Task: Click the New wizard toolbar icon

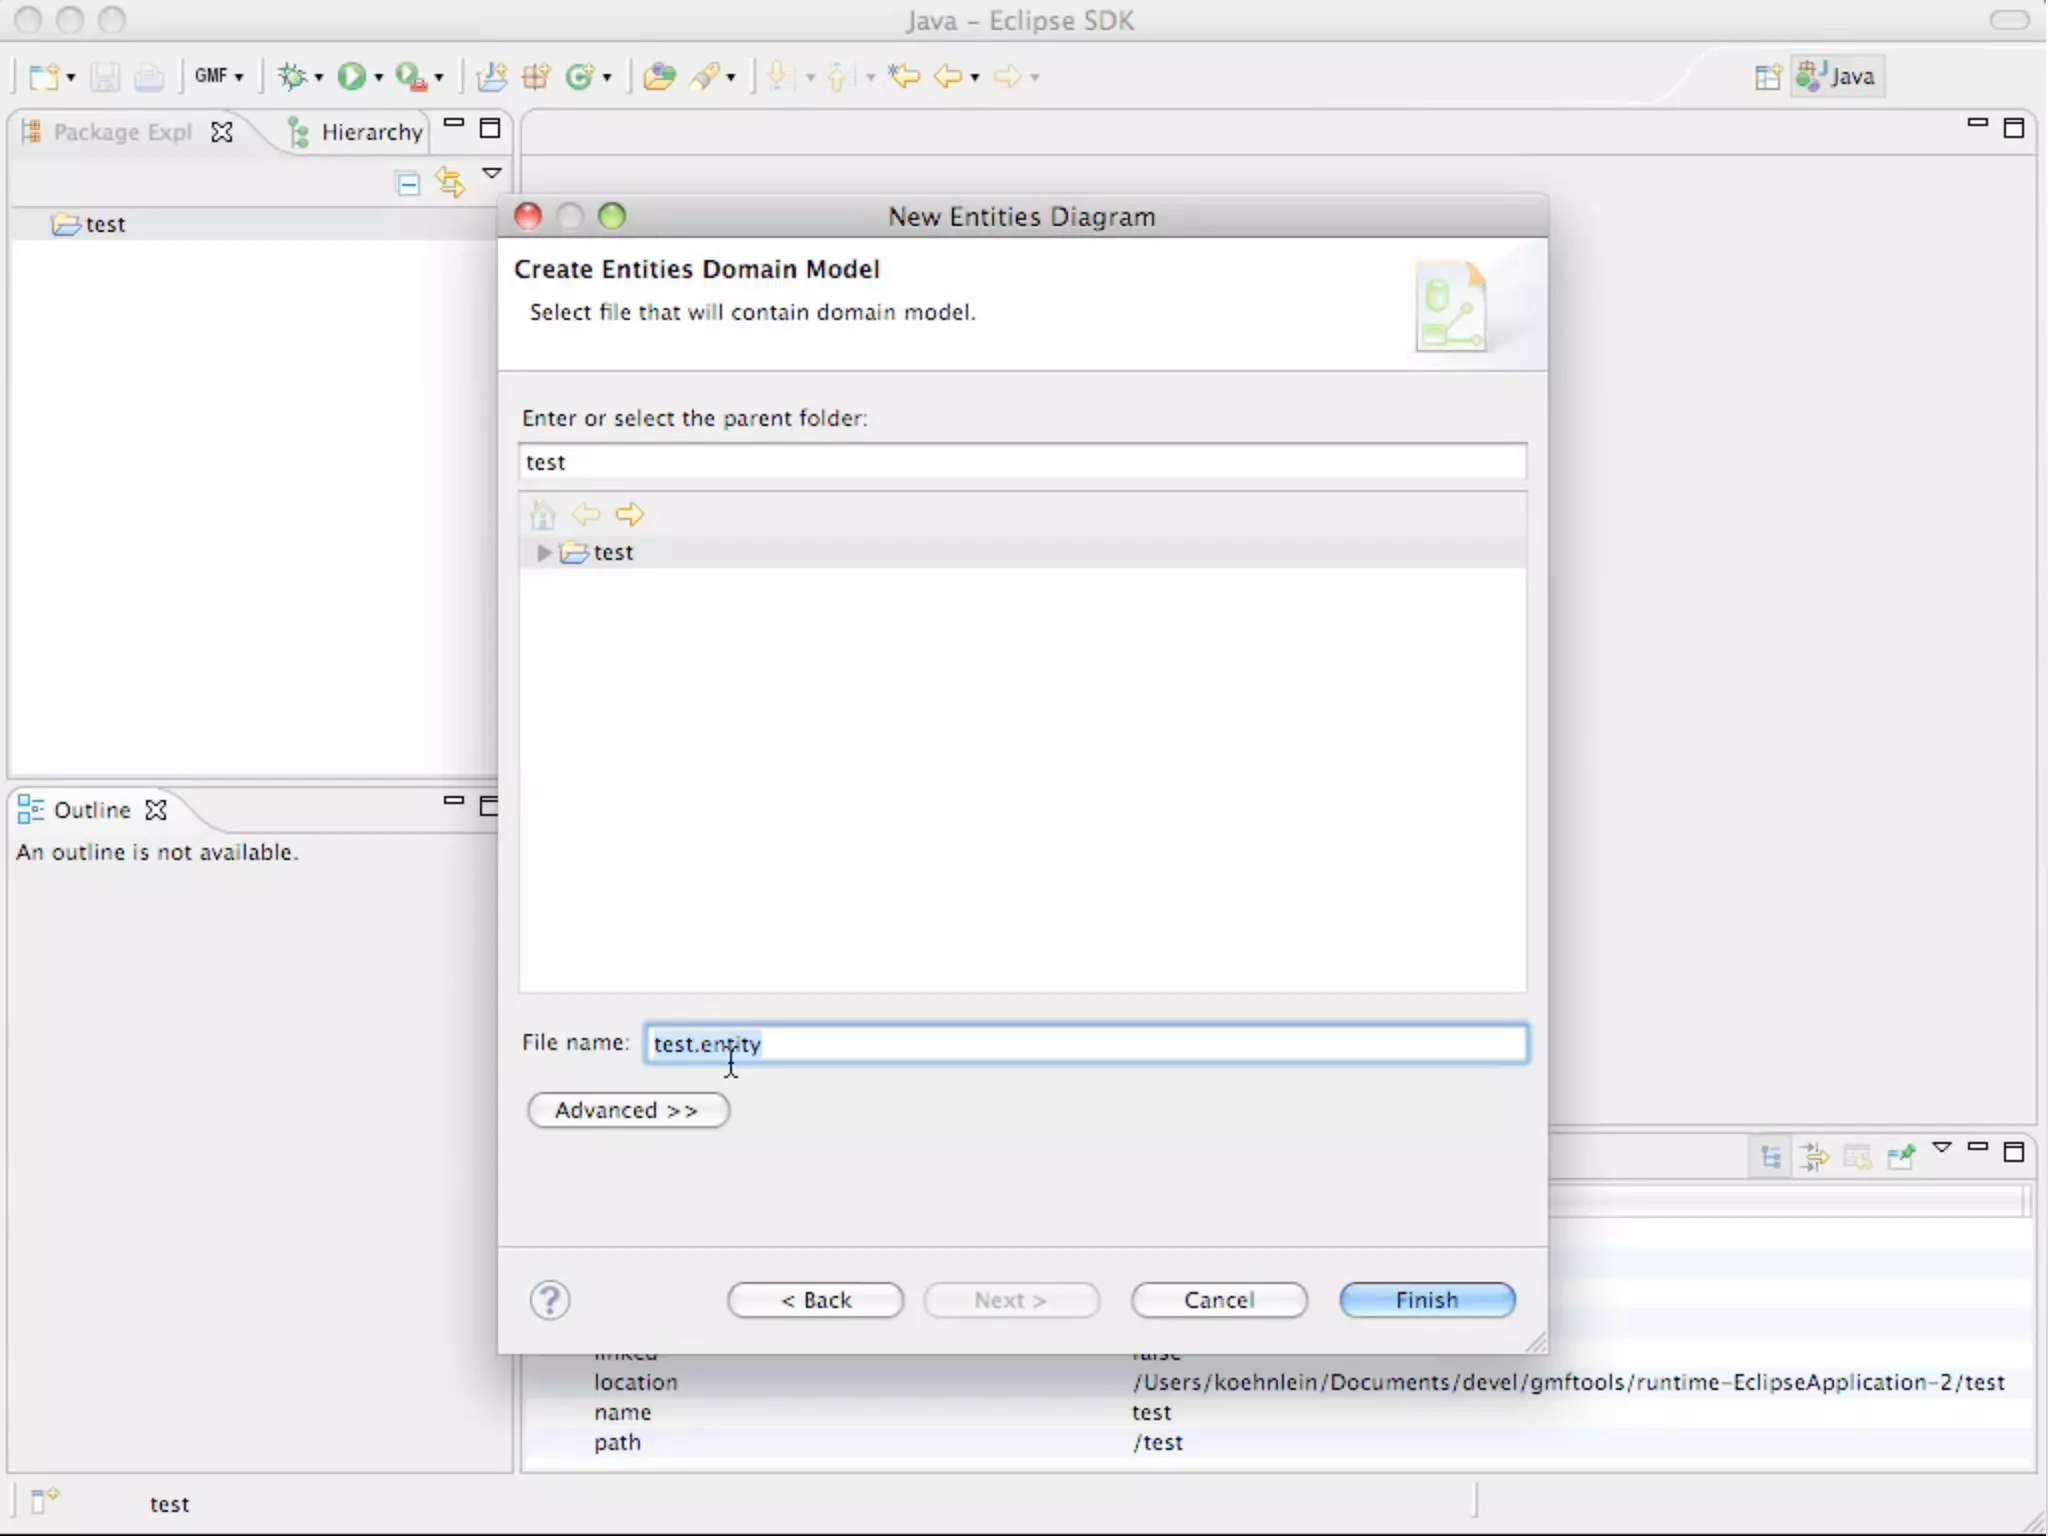Action: [44, 76]
